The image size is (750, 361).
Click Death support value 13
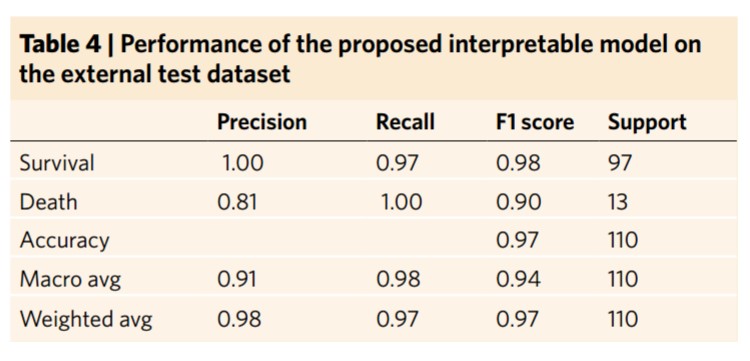(x=618, y=202)
